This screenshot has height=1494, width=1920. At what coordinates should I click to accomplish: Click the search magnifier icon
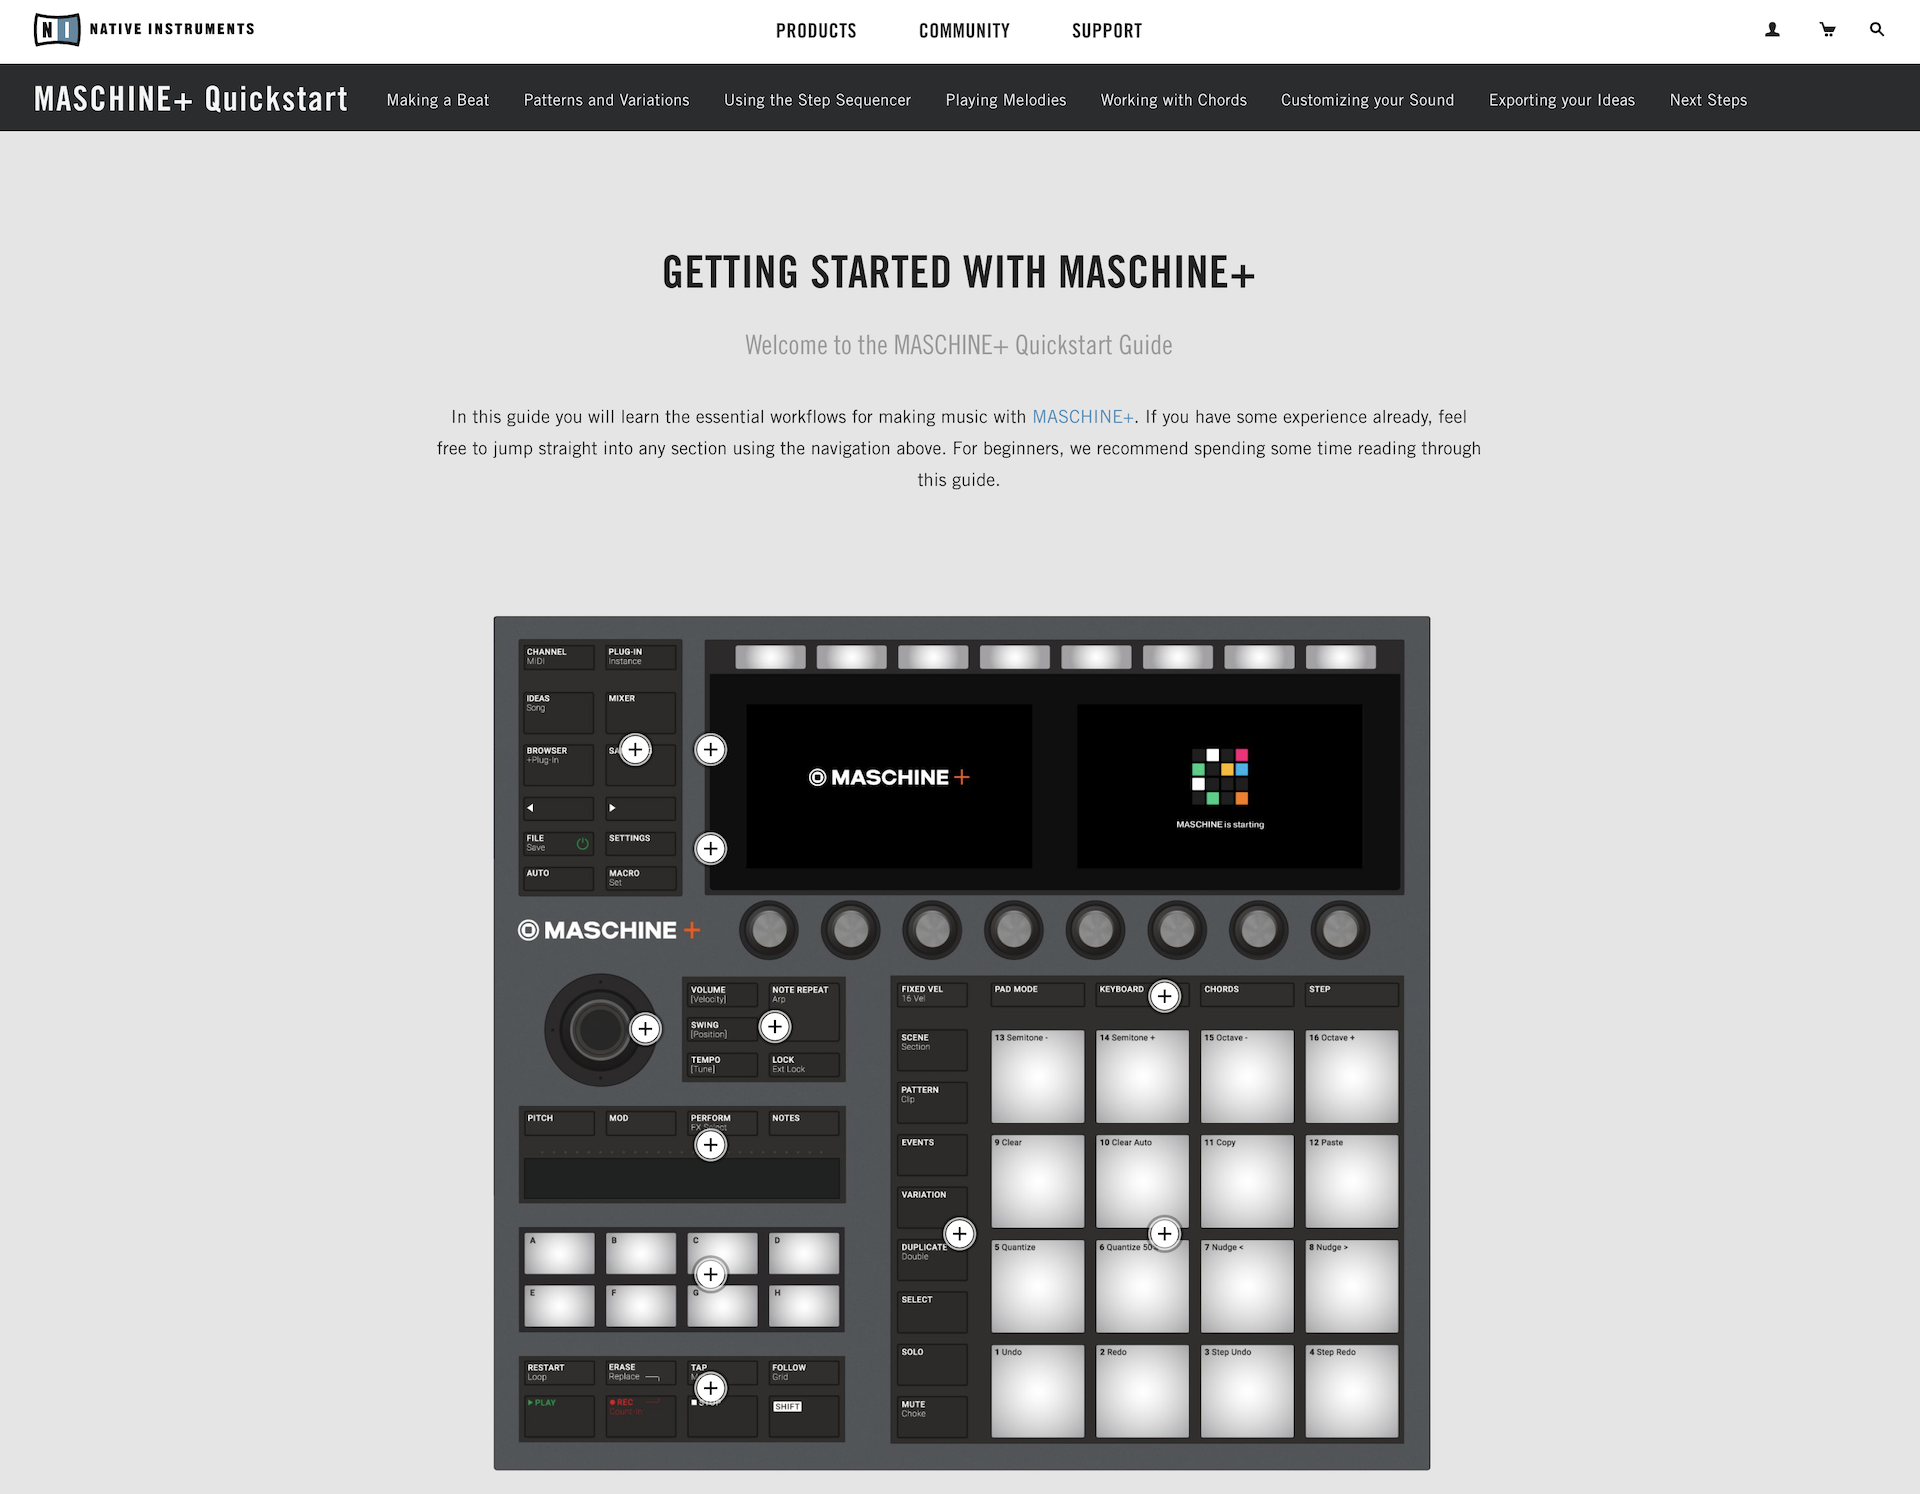coord(1877,30)
